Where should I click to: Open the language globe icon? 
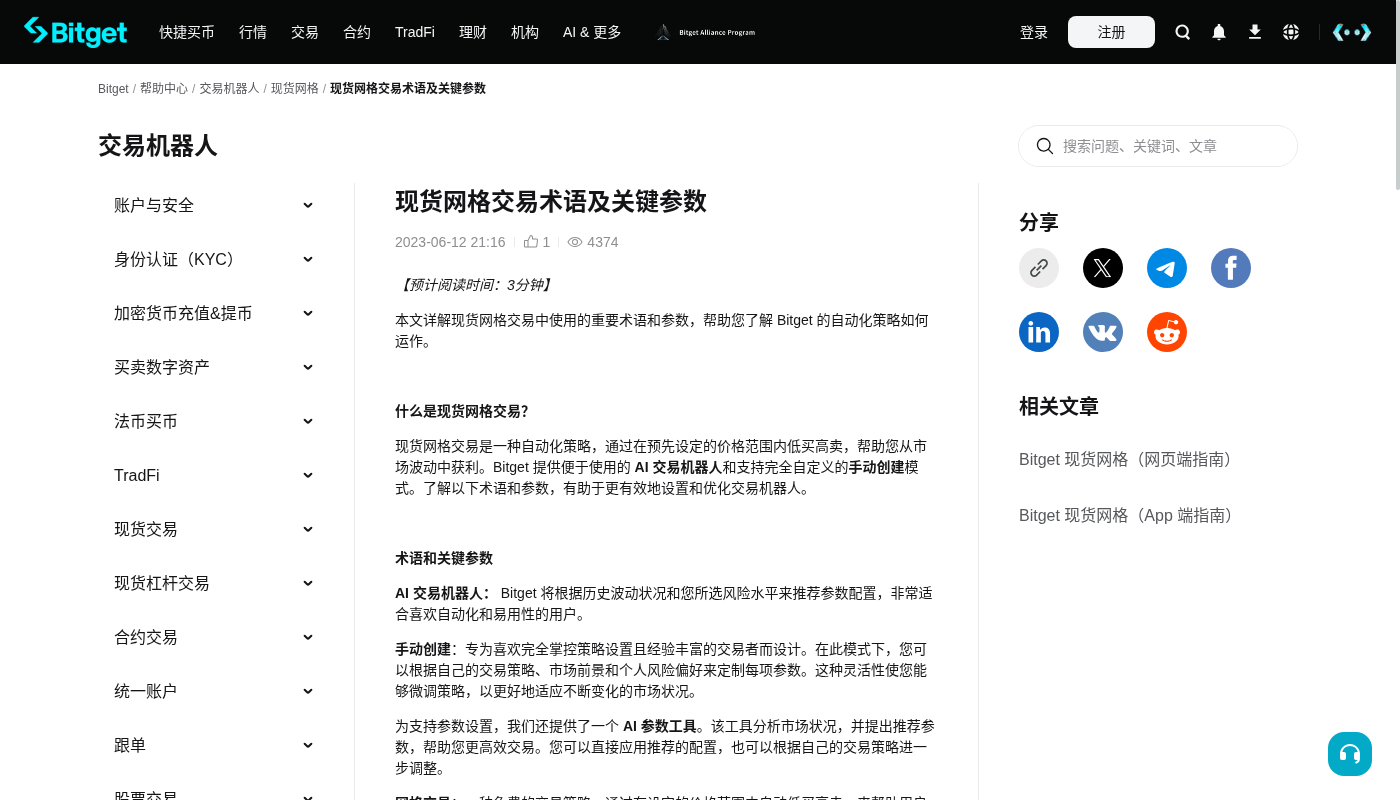[x=1291, y=32]
